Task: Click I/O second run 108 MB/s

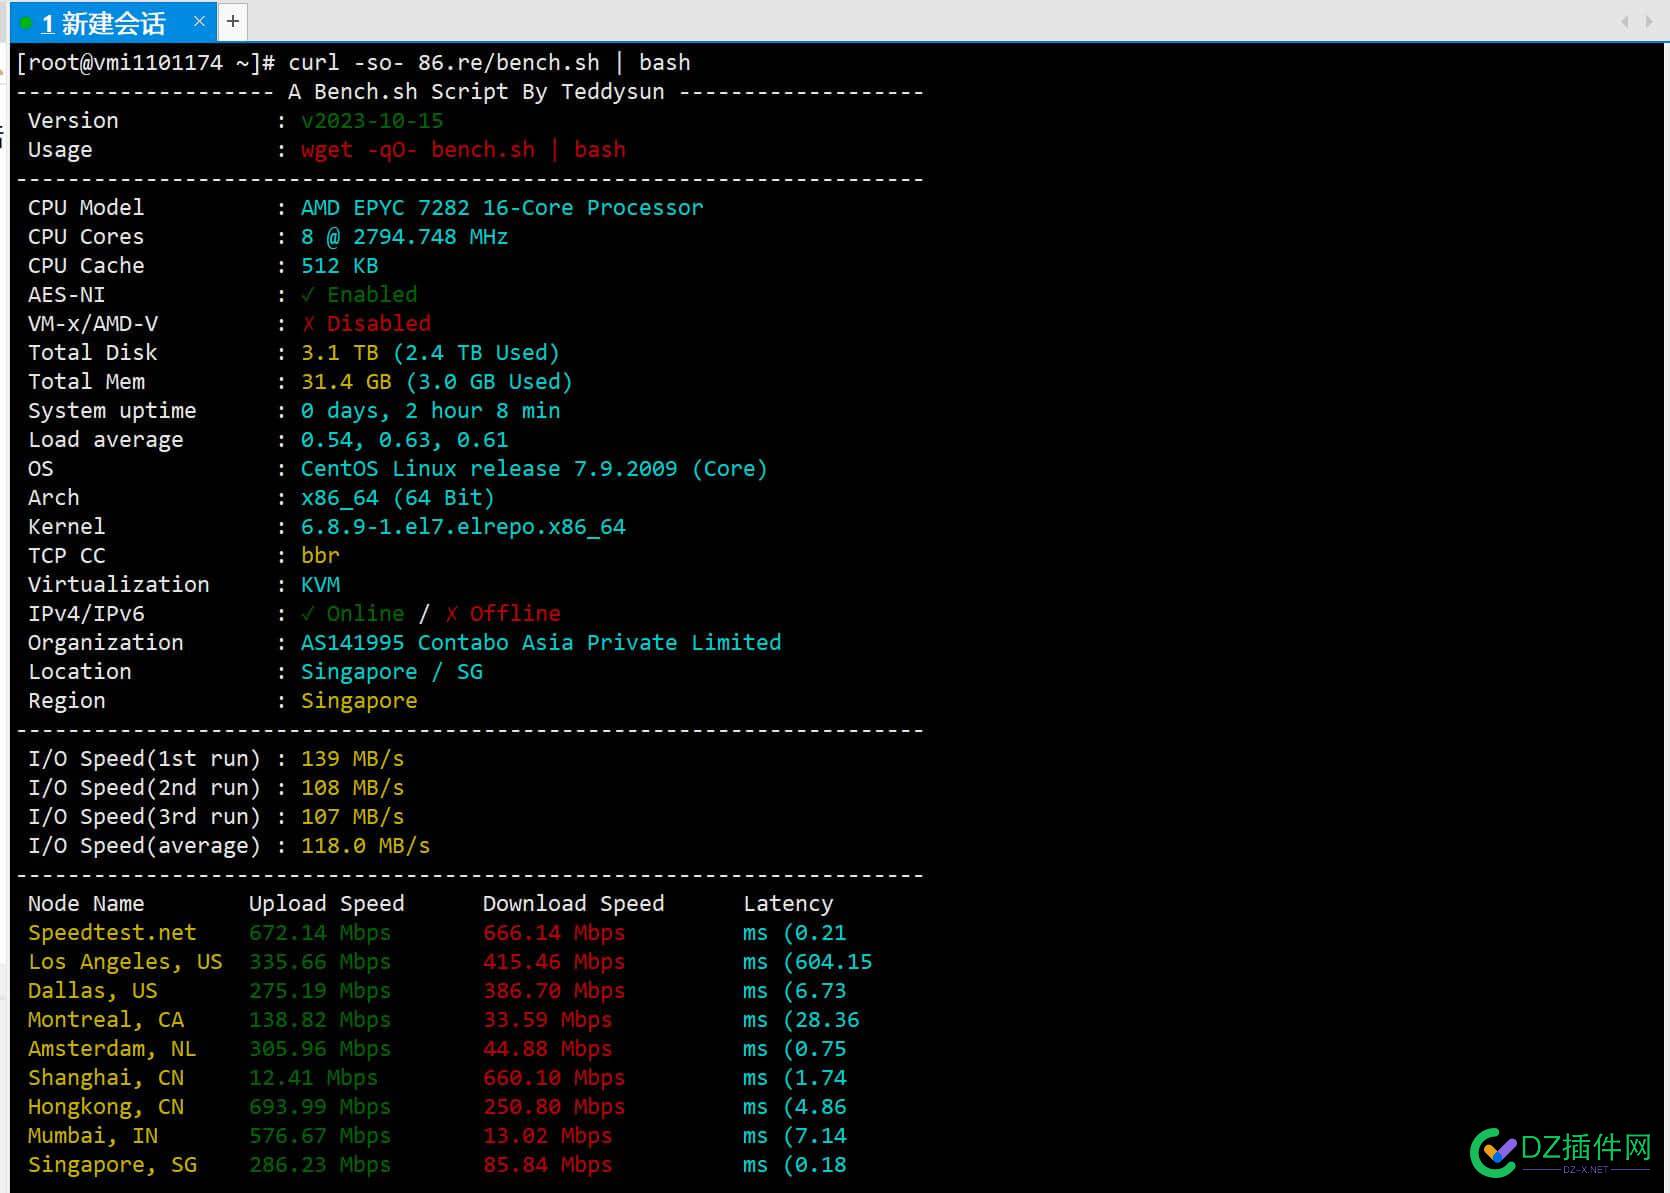Action: pos(353,787)
